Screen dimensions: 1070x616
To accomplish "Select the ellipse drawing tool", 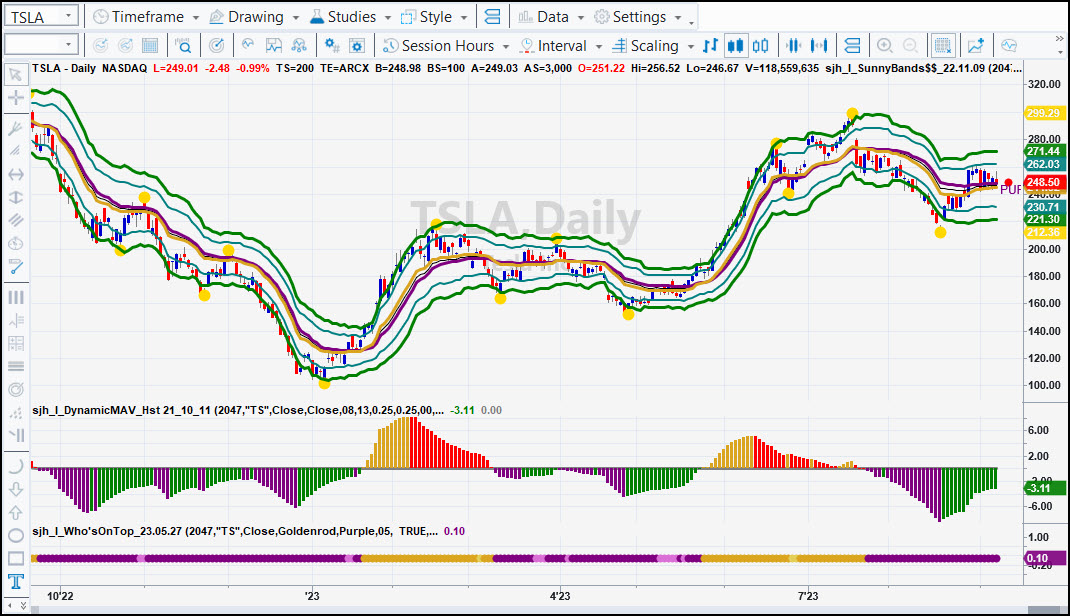I will point(15,536).
